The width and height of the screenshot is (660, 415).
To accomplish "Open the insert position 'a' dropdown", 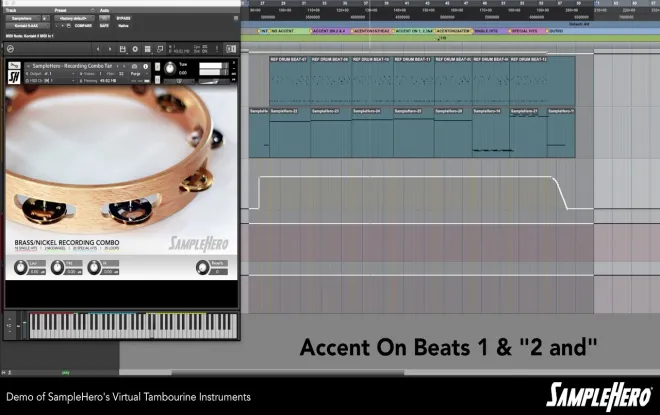I will 45,19.
